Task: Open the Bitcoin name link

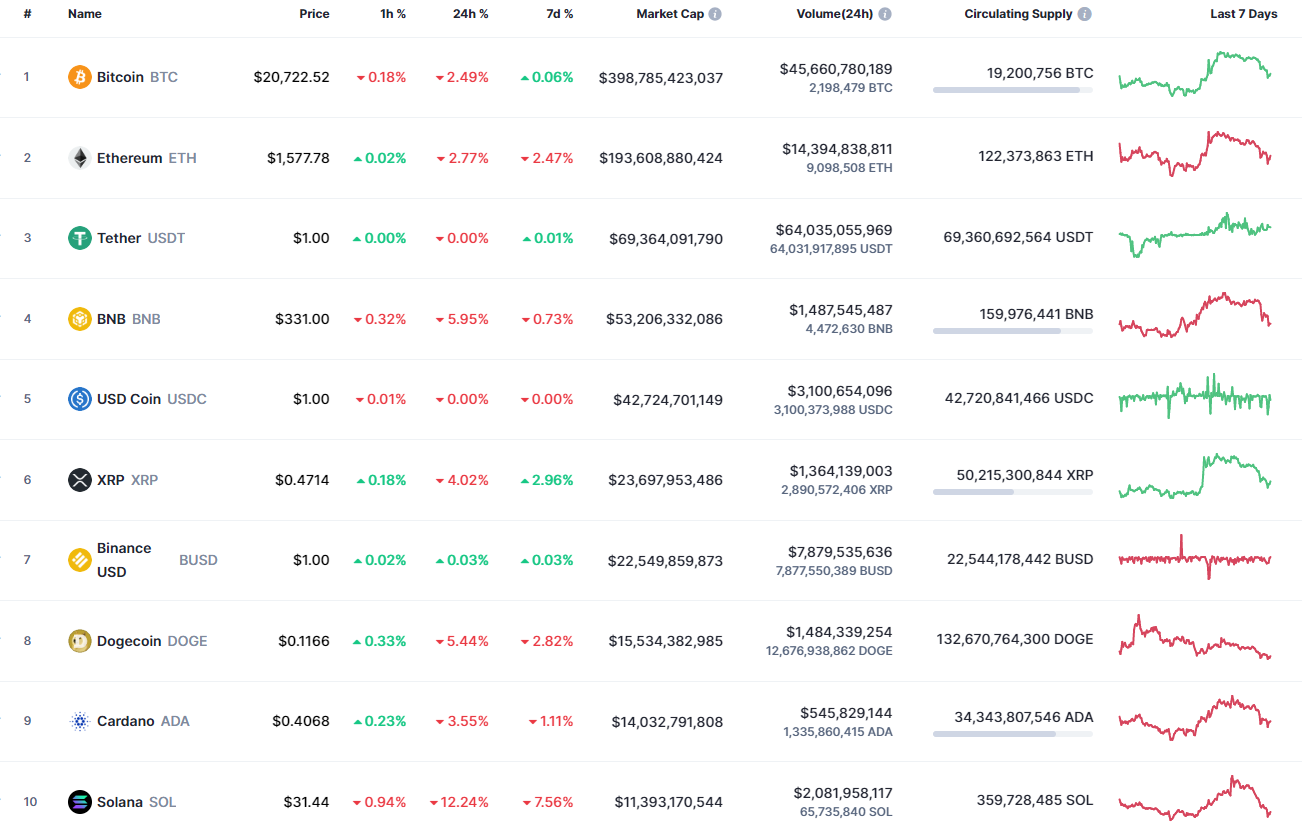Action: (120, 76)
